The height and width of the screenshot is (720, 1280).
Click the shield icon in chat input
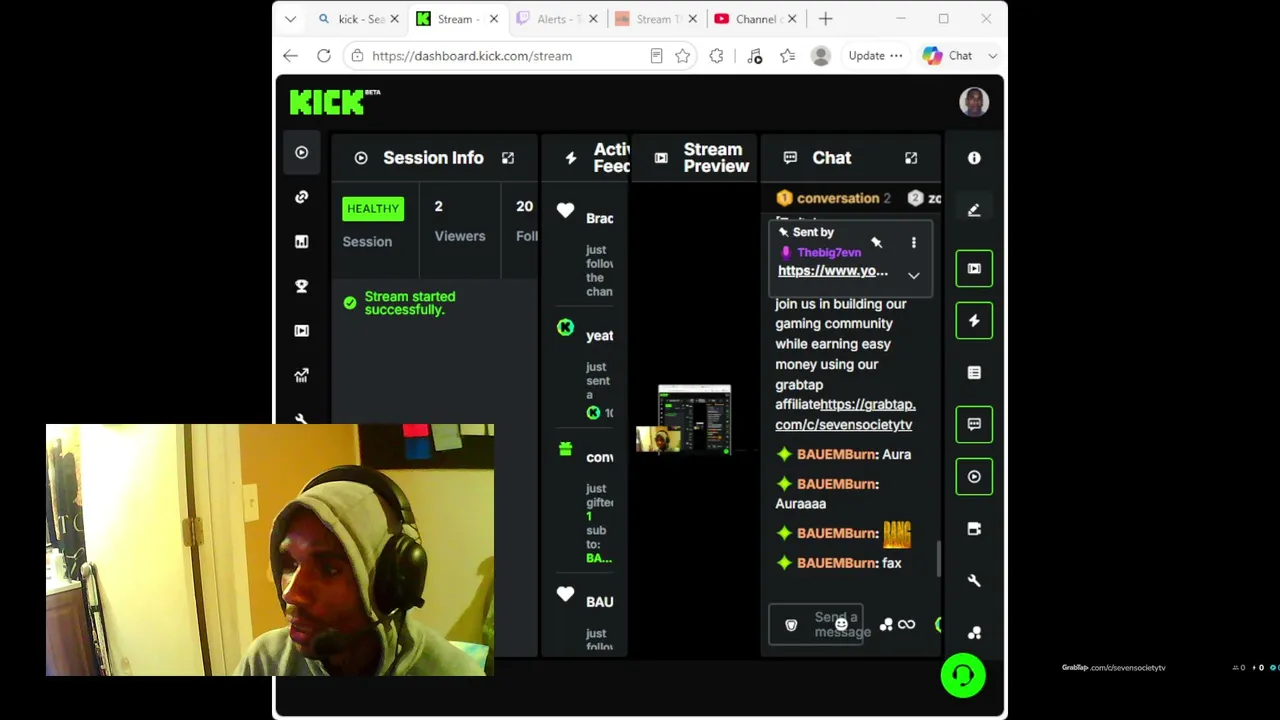pyautogui.click(x=791, y=625)
